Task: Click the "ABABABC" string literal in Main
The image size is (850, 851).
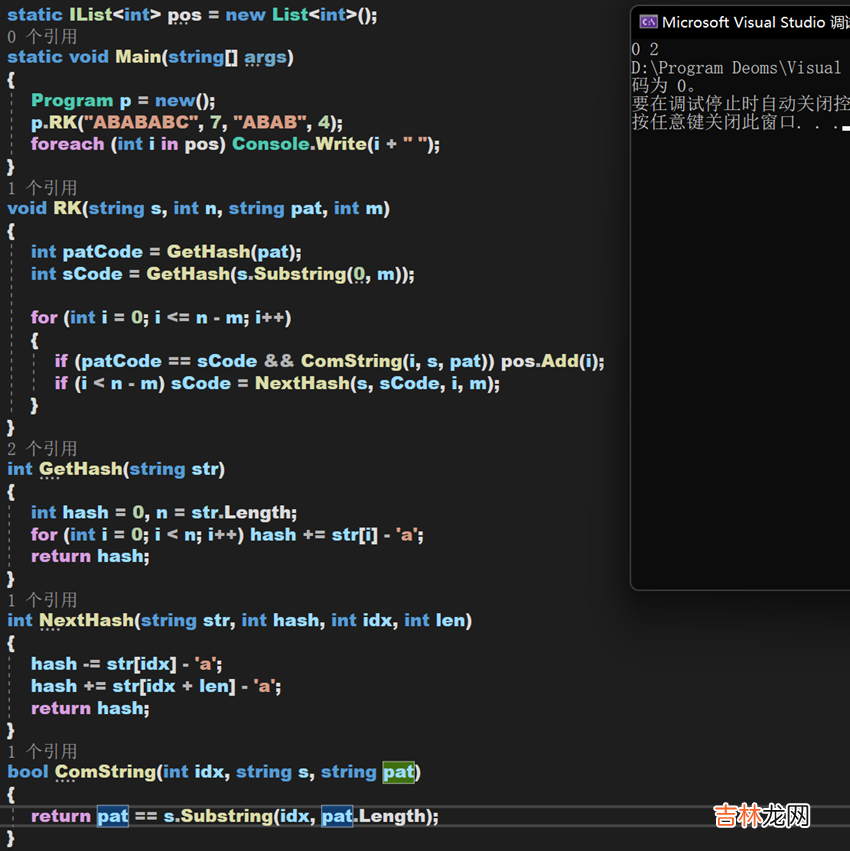Action: pyautogui.click(x=140, y=122)
